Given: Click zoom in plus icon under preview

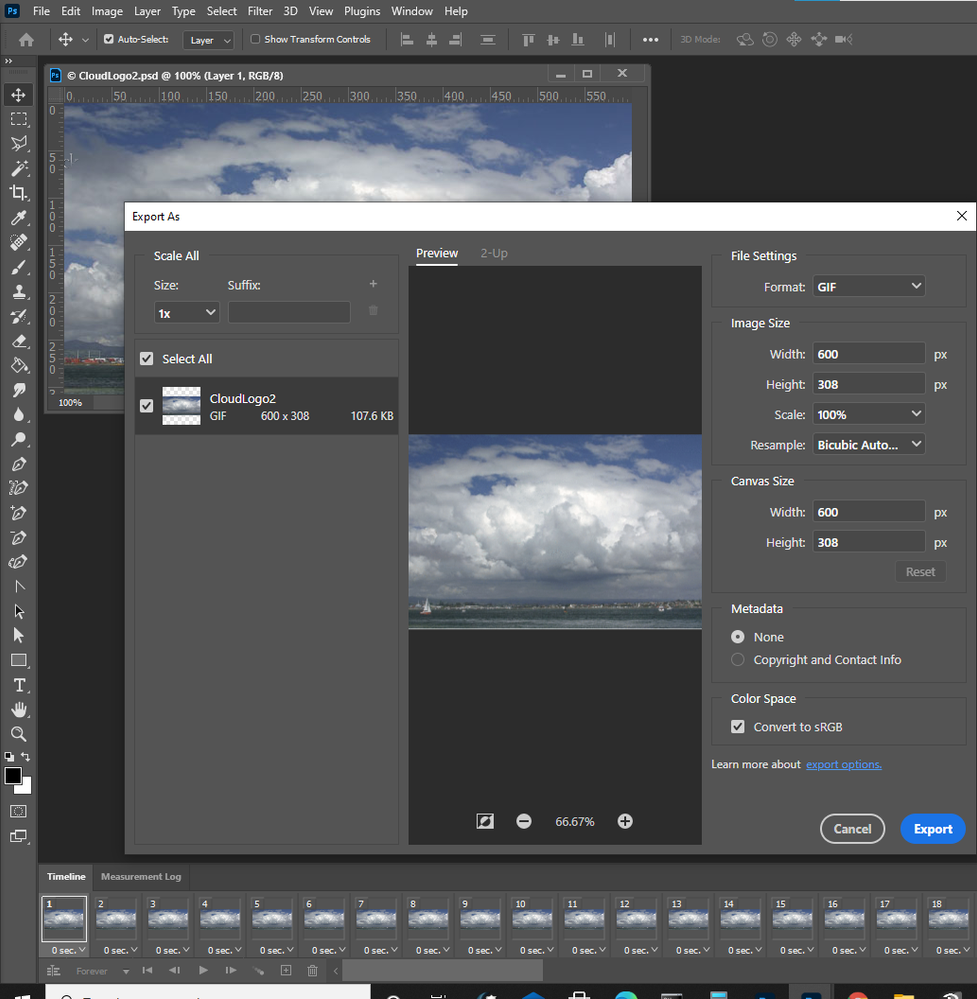Looking at the screenshot, I should [625, 821].
